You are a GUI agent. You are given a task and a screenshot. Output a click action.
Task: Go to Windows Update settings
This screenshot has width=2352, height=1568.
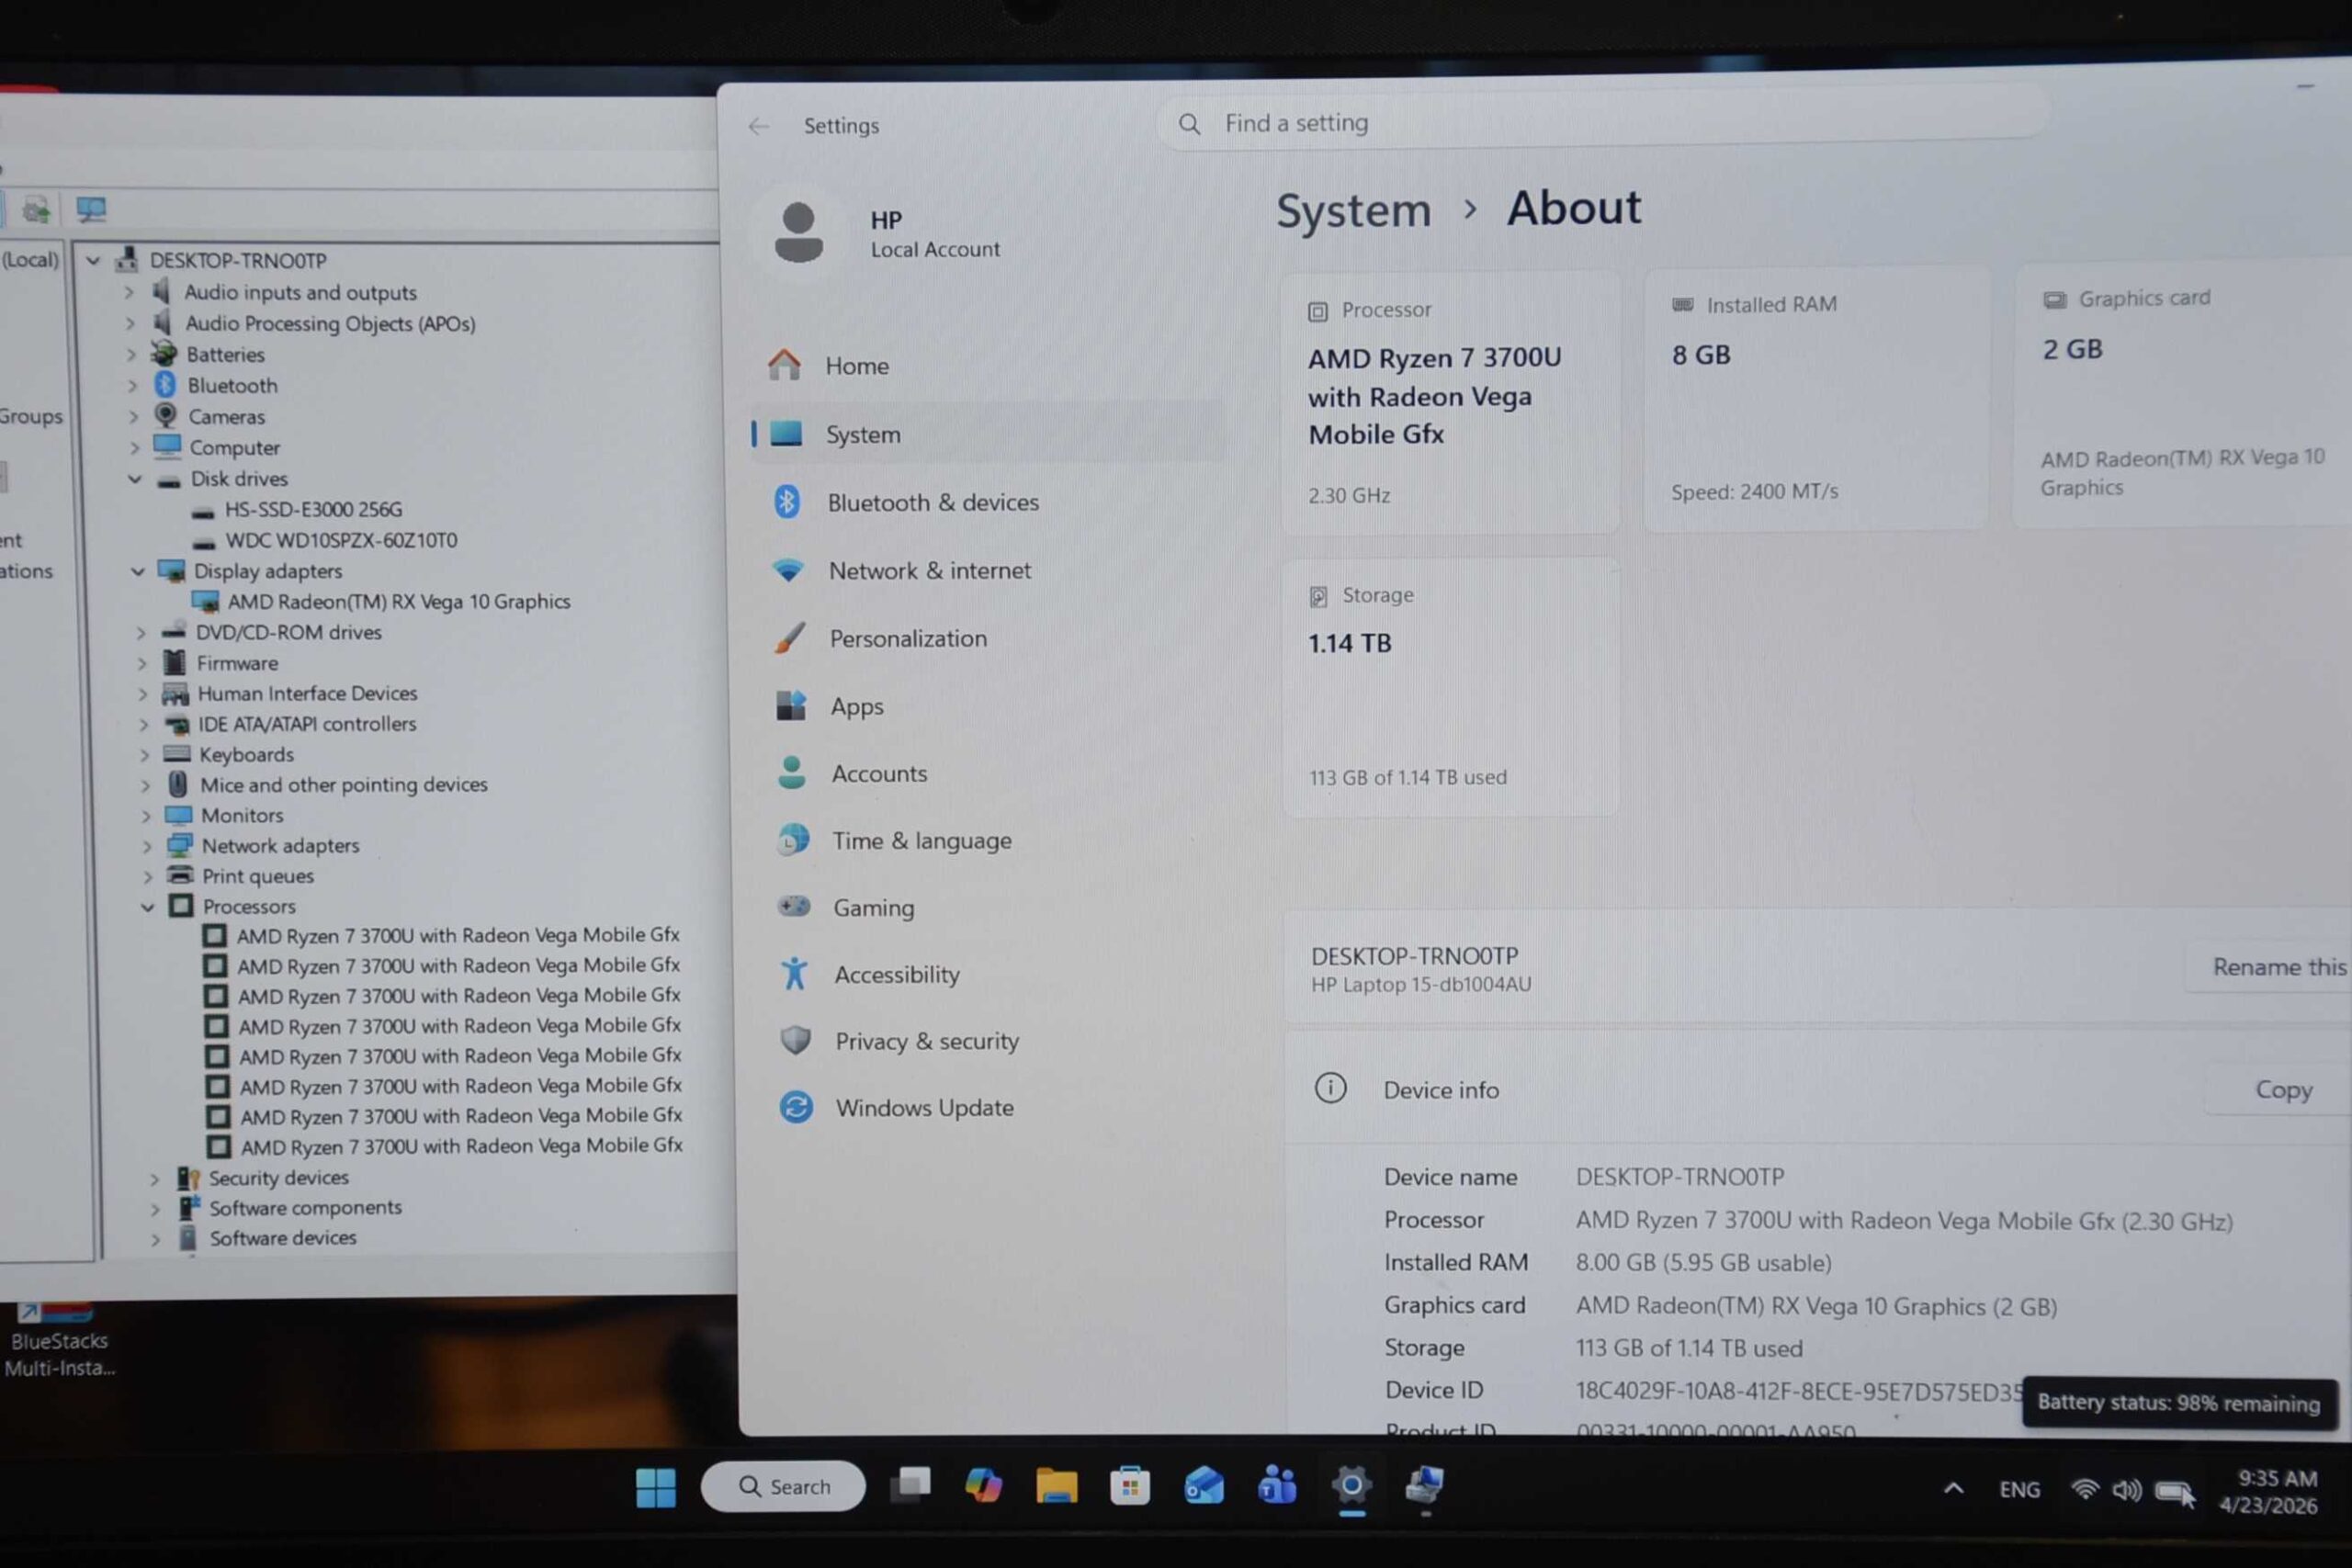coord(924,1108)
